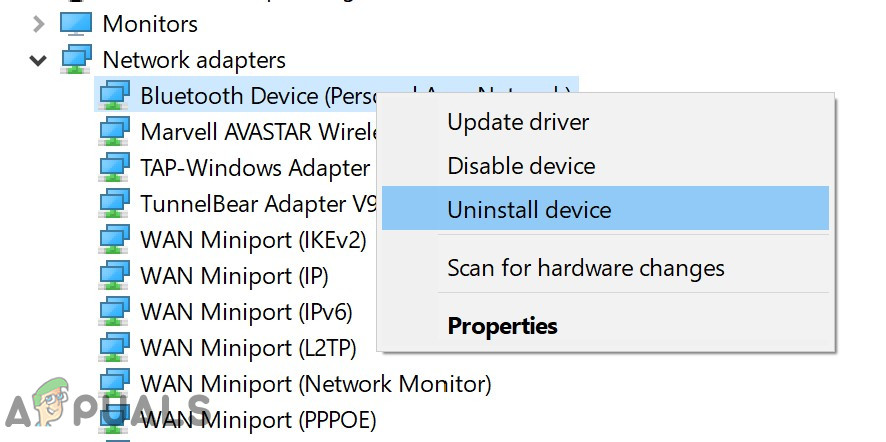Screen dimensions: 886x442
Task: Select Disable device in context menu
Action: pyautogui.click(x=521, y=166)
